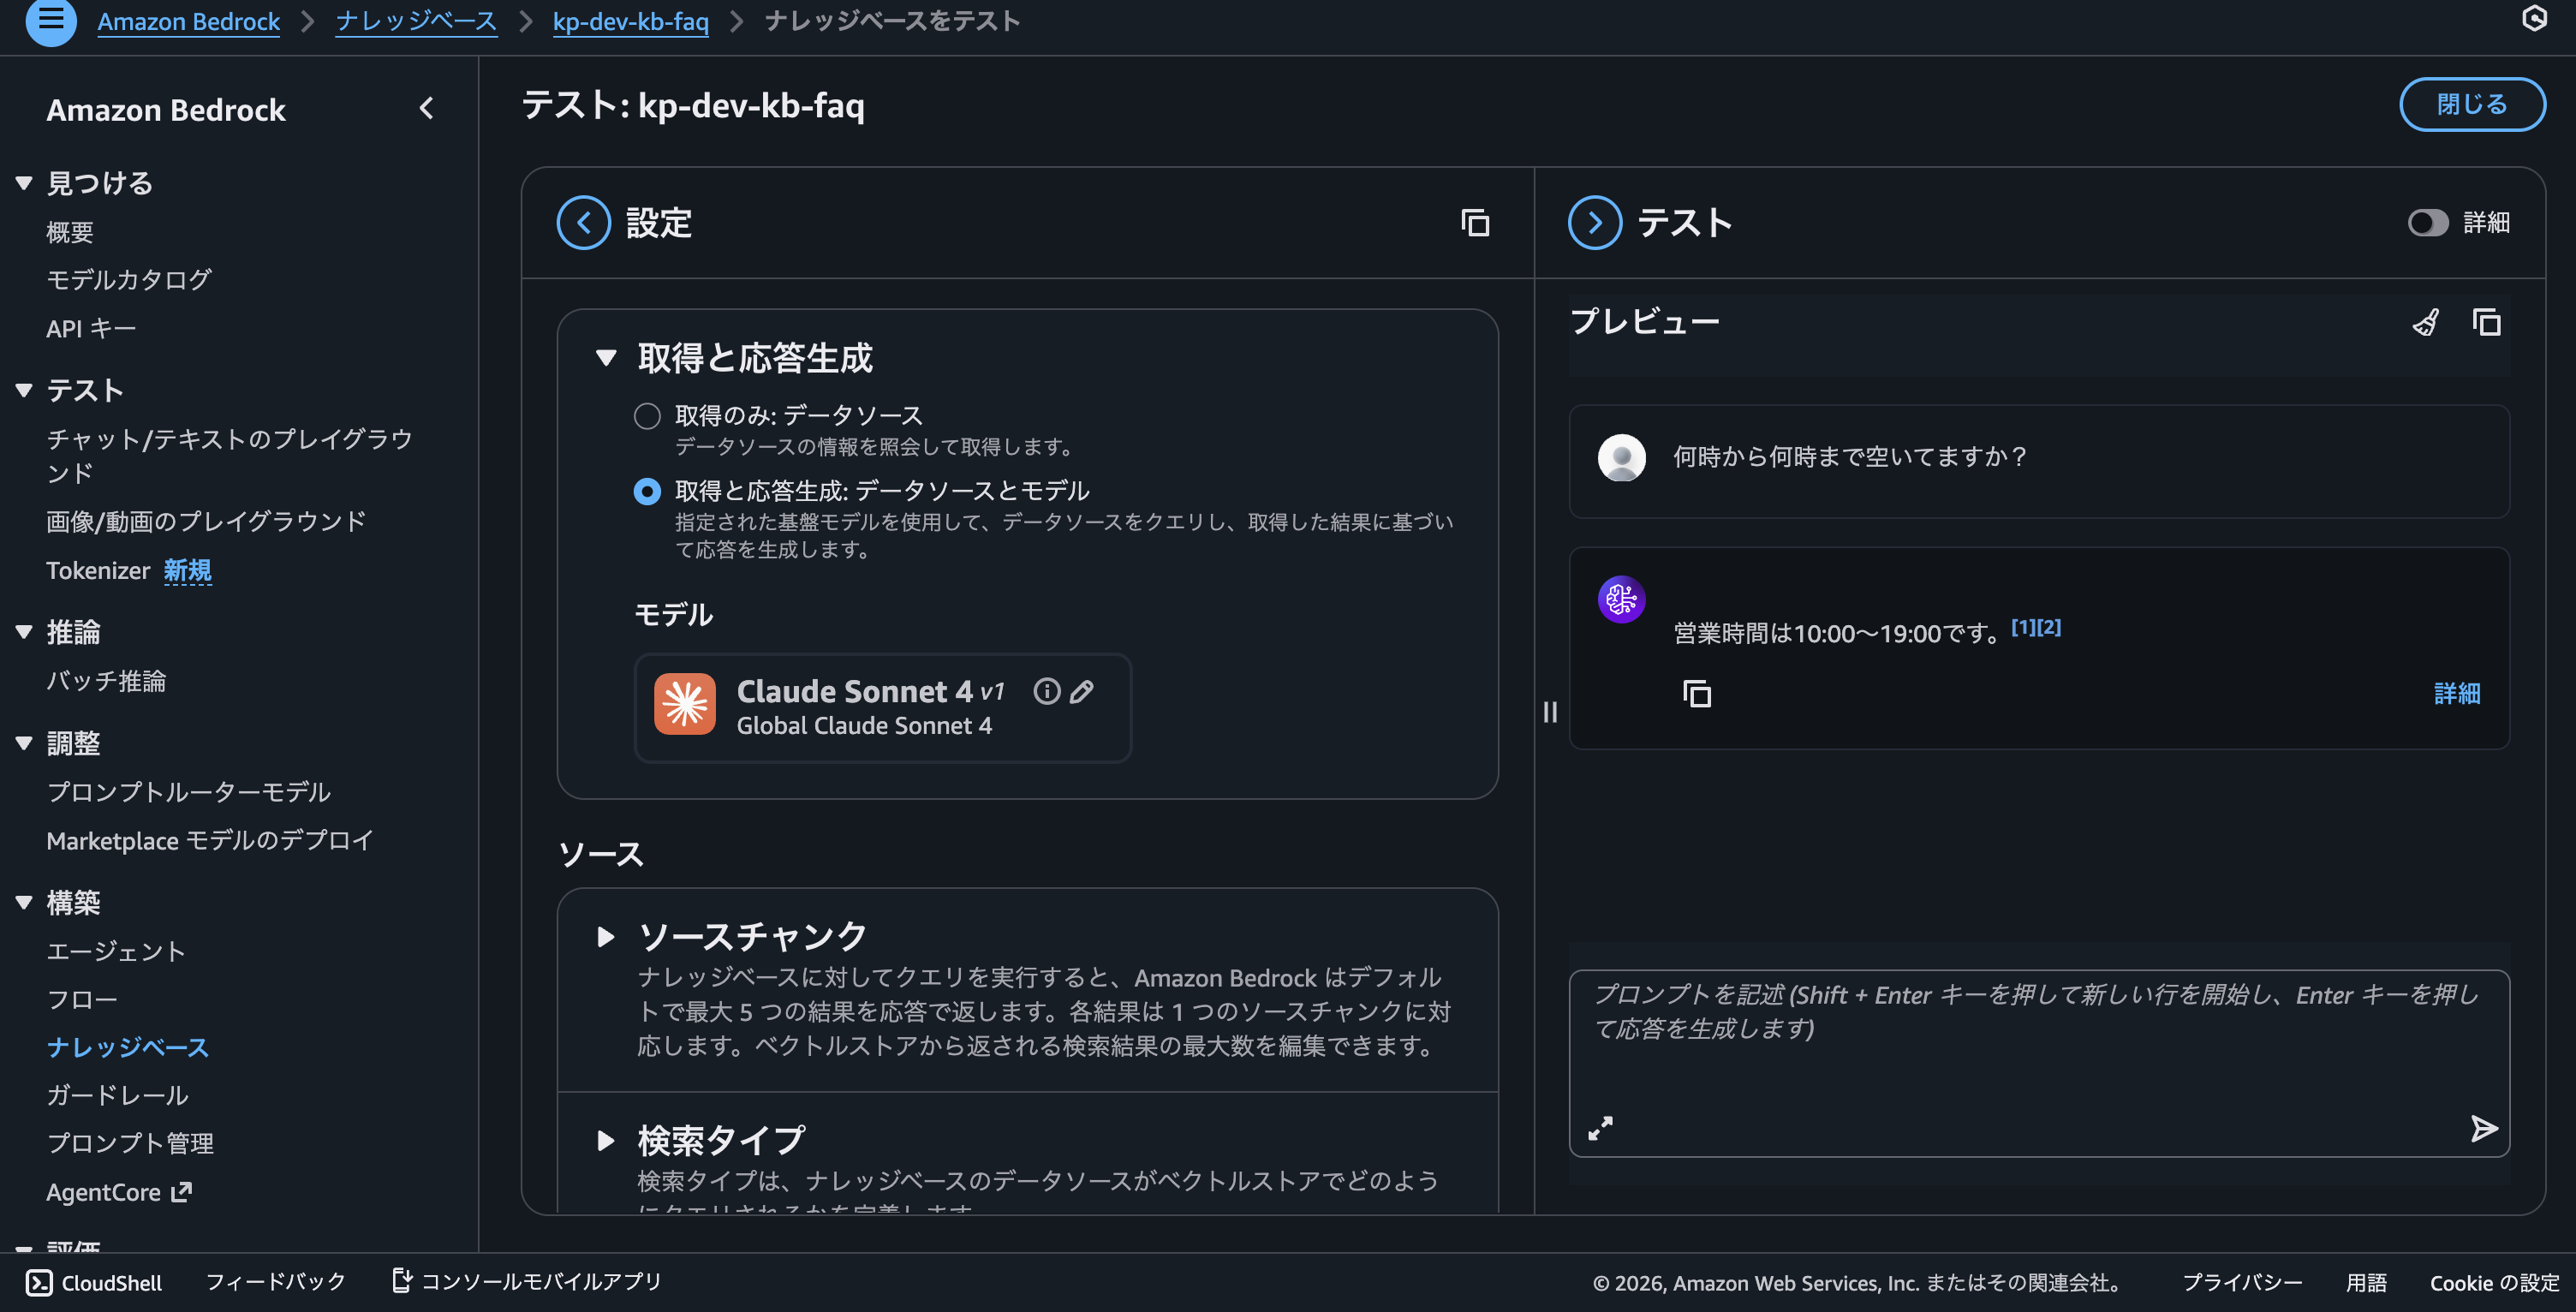The width and height of the screenshot is (2576, 1312).
Task: Open ガードレール from the 構築 menu
Action: [117, 1095]
